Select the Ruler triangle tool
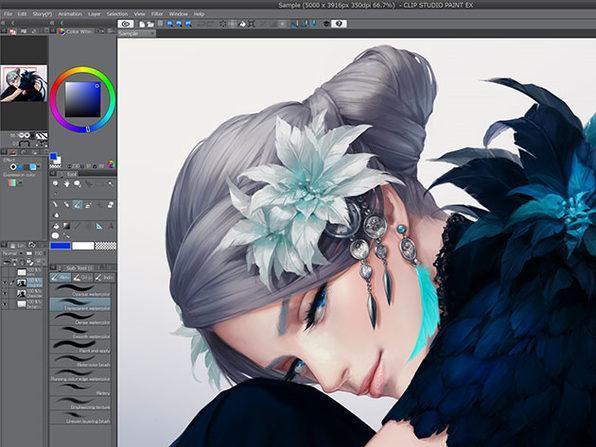This screenshot has width=596, height=447. [99, 226]
